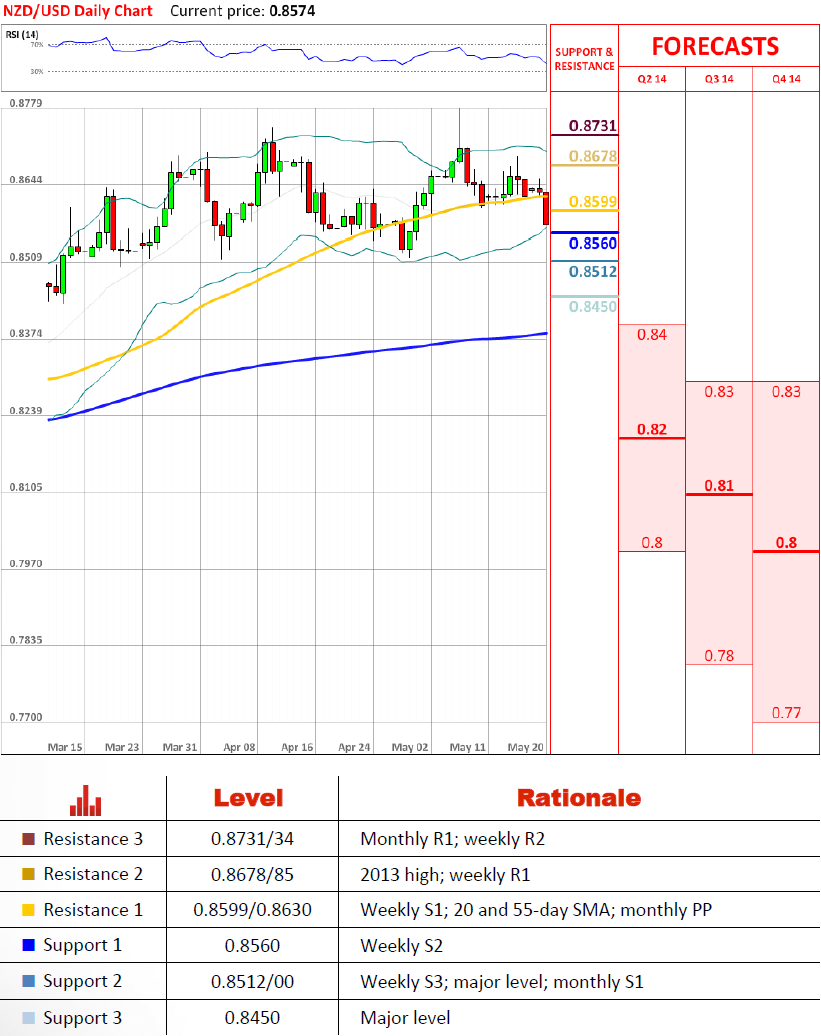Click the Q3 14 lower forecast 0.78
This screenshot has height=1036, width=821.
[719, 656]
